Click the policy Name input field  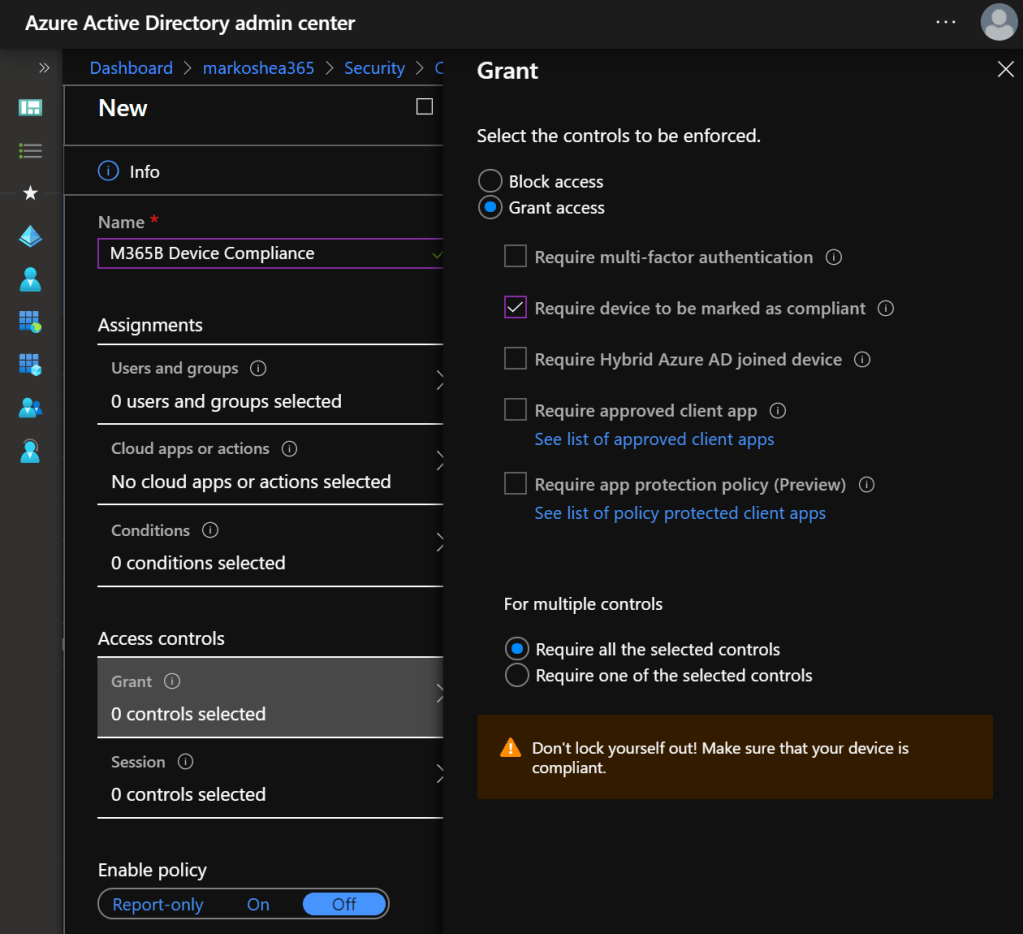[265, 254]
